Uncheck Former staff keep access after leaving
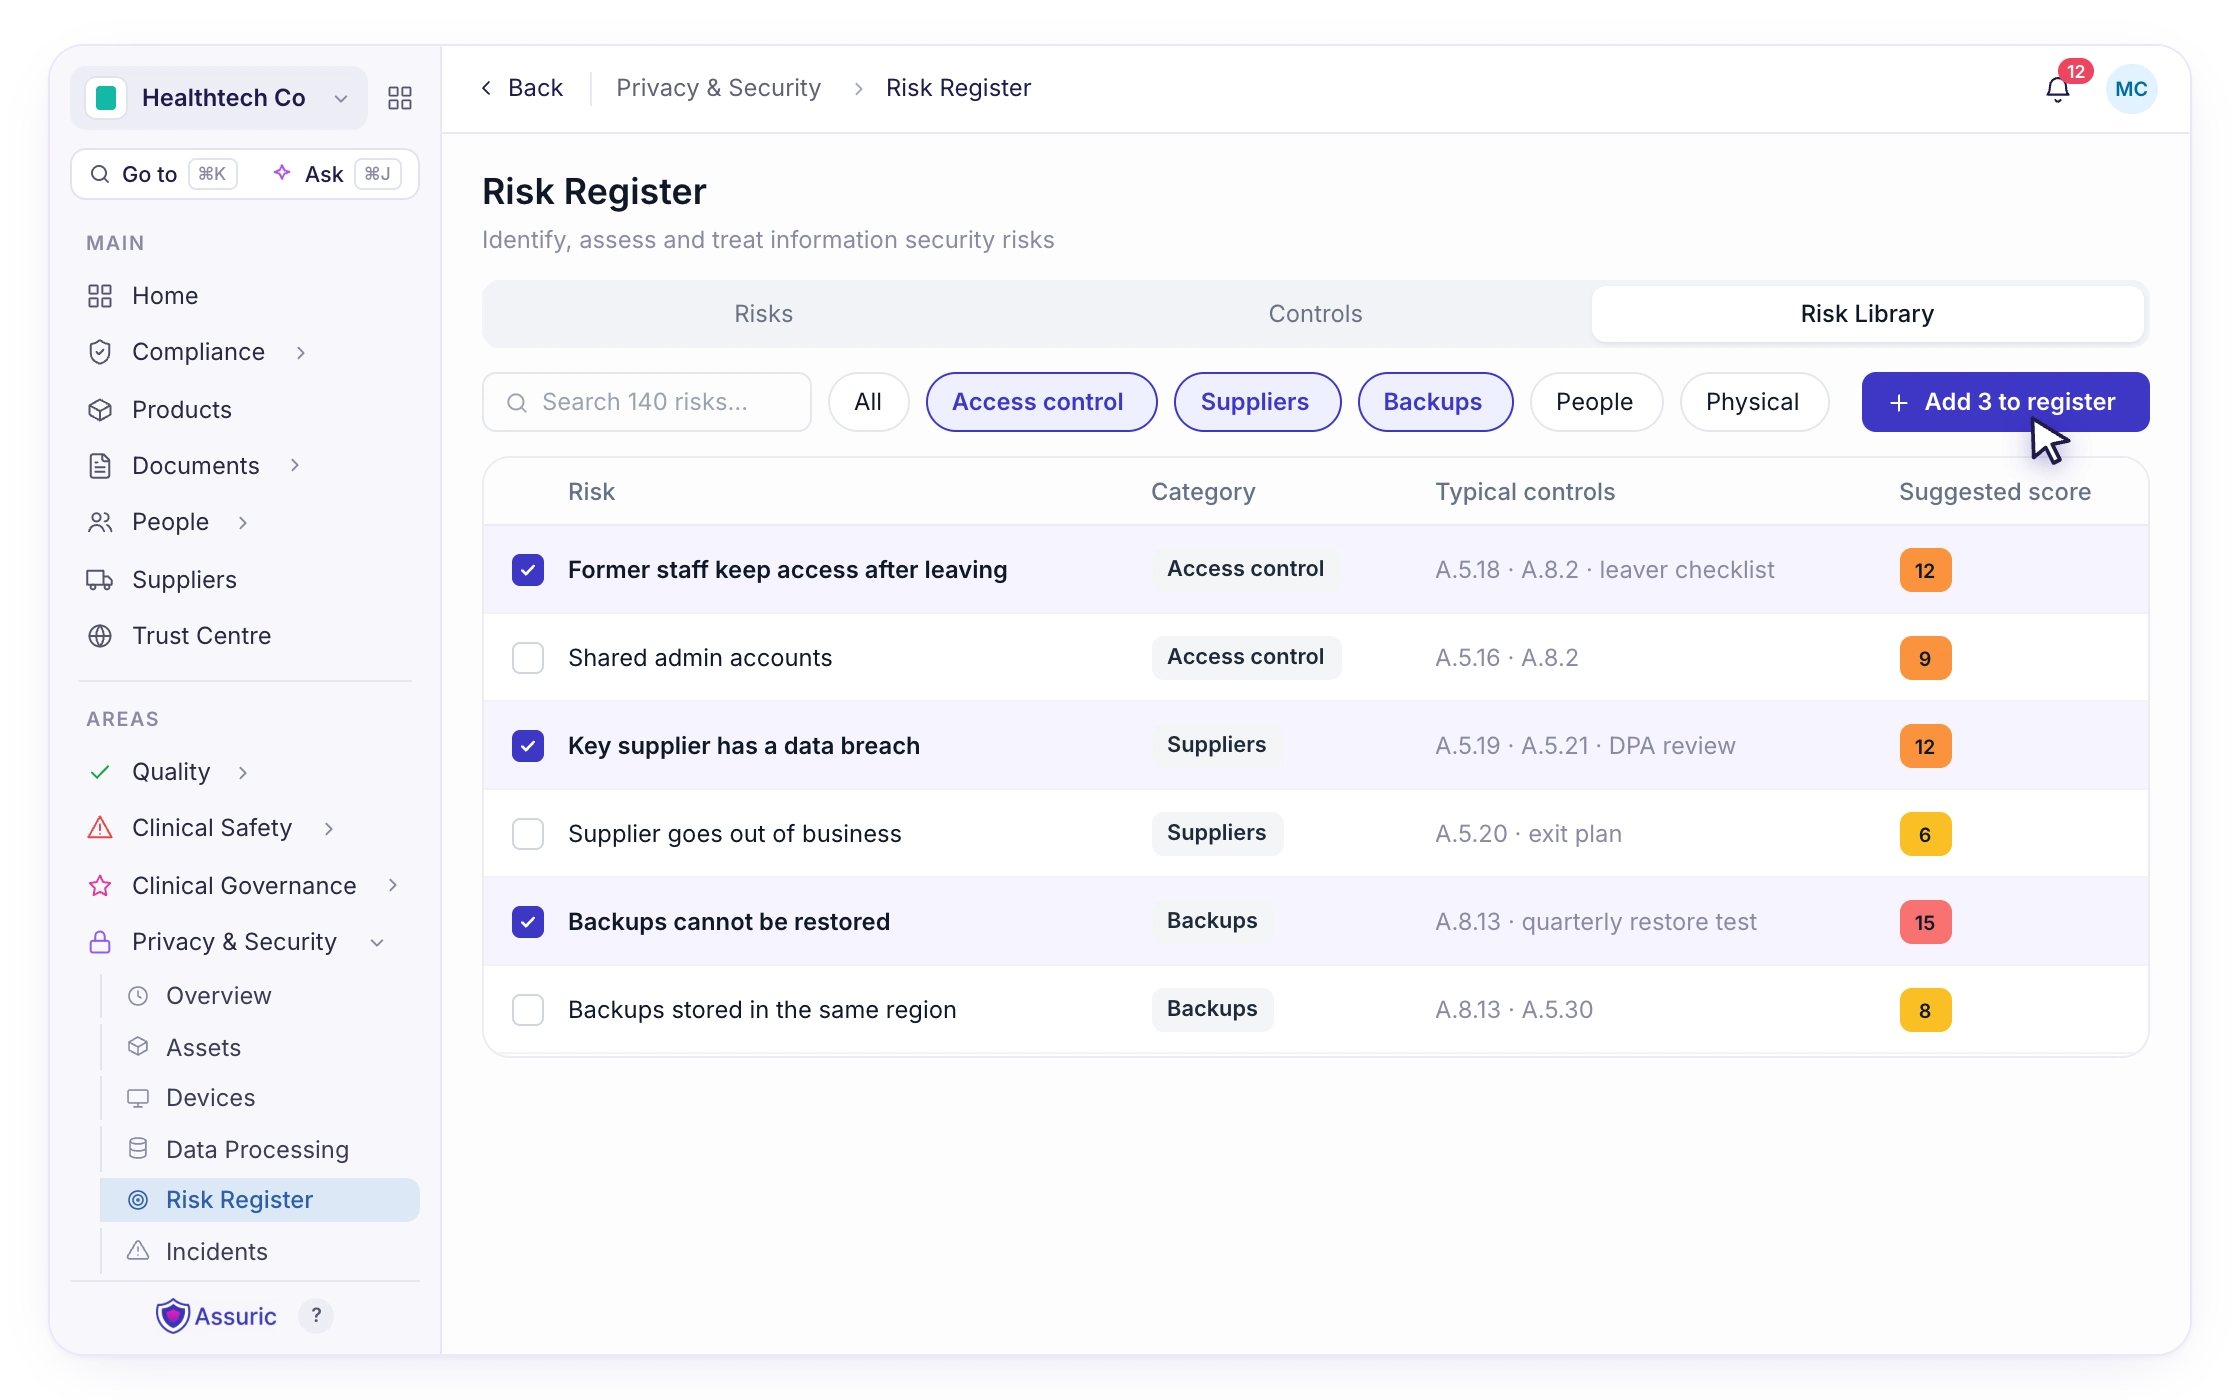Image resolution: width=2240 pixels, height=1400 pixels. click(528, 570)
